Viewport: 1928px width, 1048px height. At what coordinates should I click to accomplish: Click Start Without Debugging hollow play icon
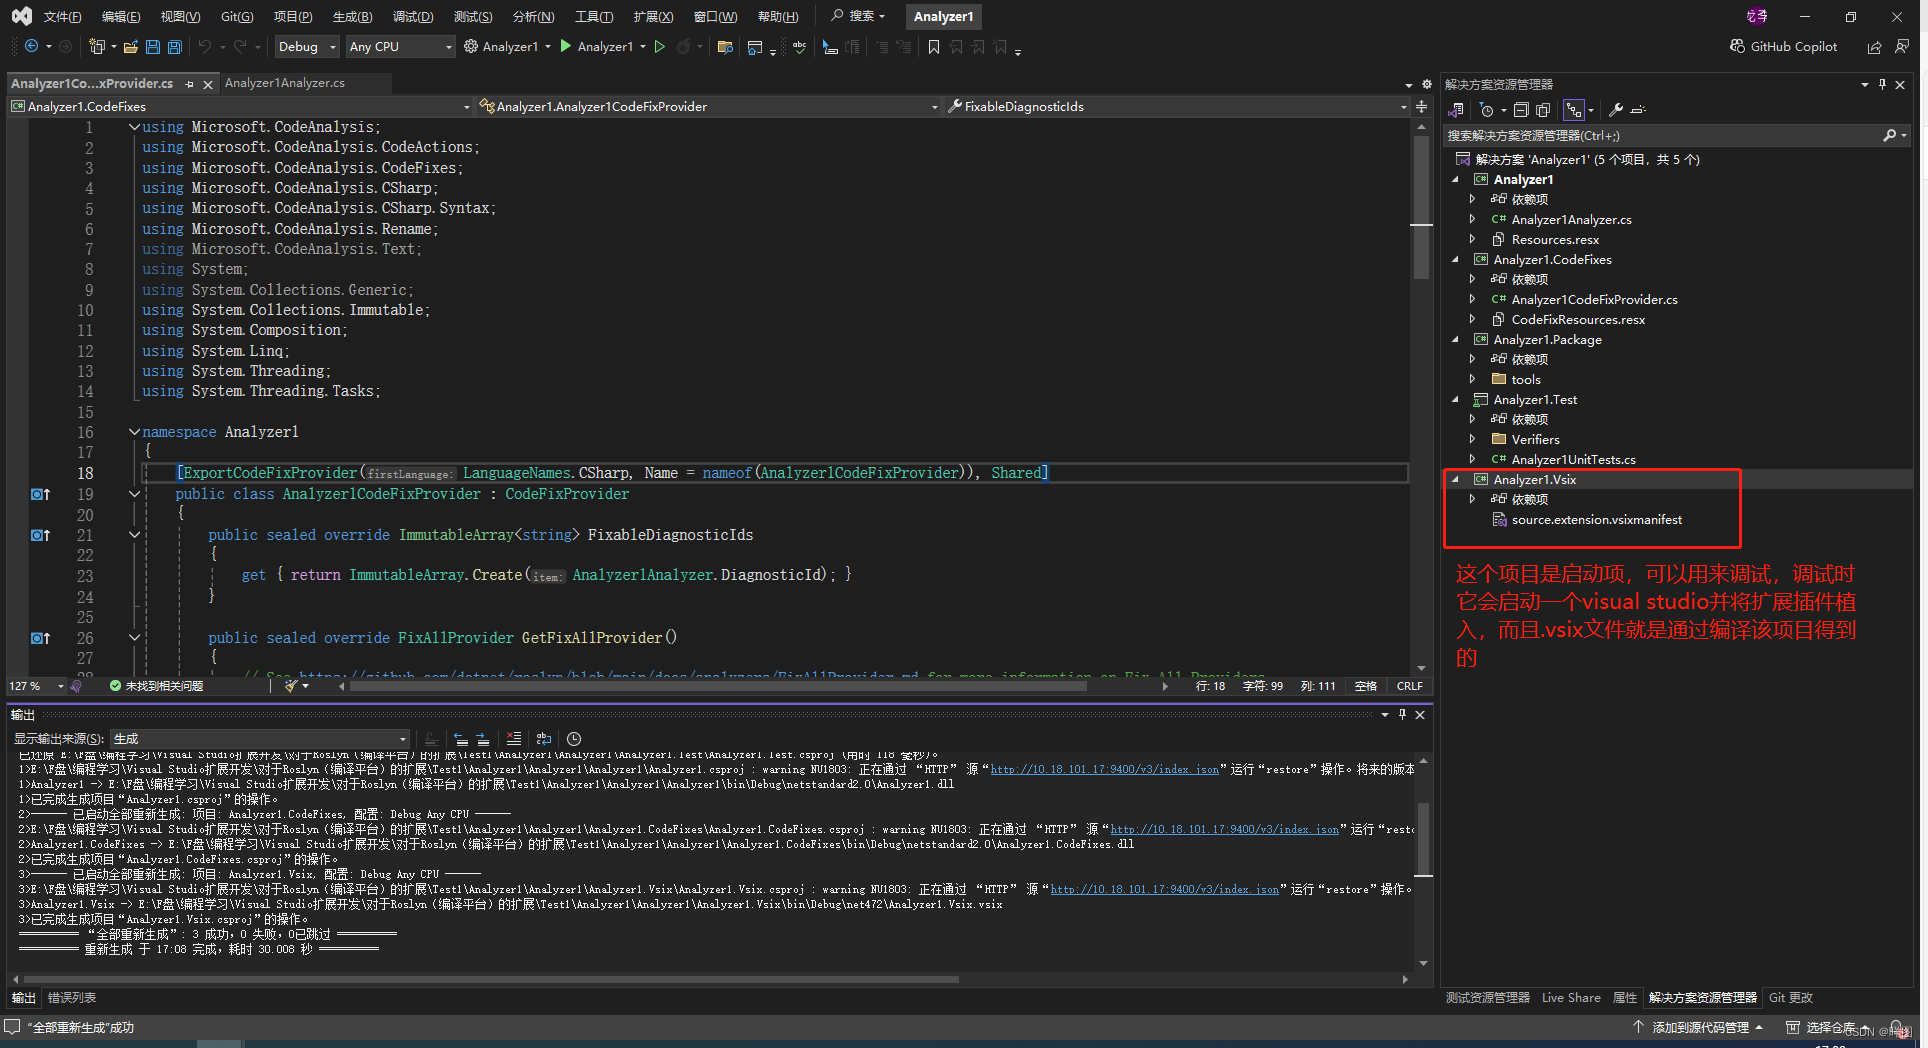pos(660,46)
